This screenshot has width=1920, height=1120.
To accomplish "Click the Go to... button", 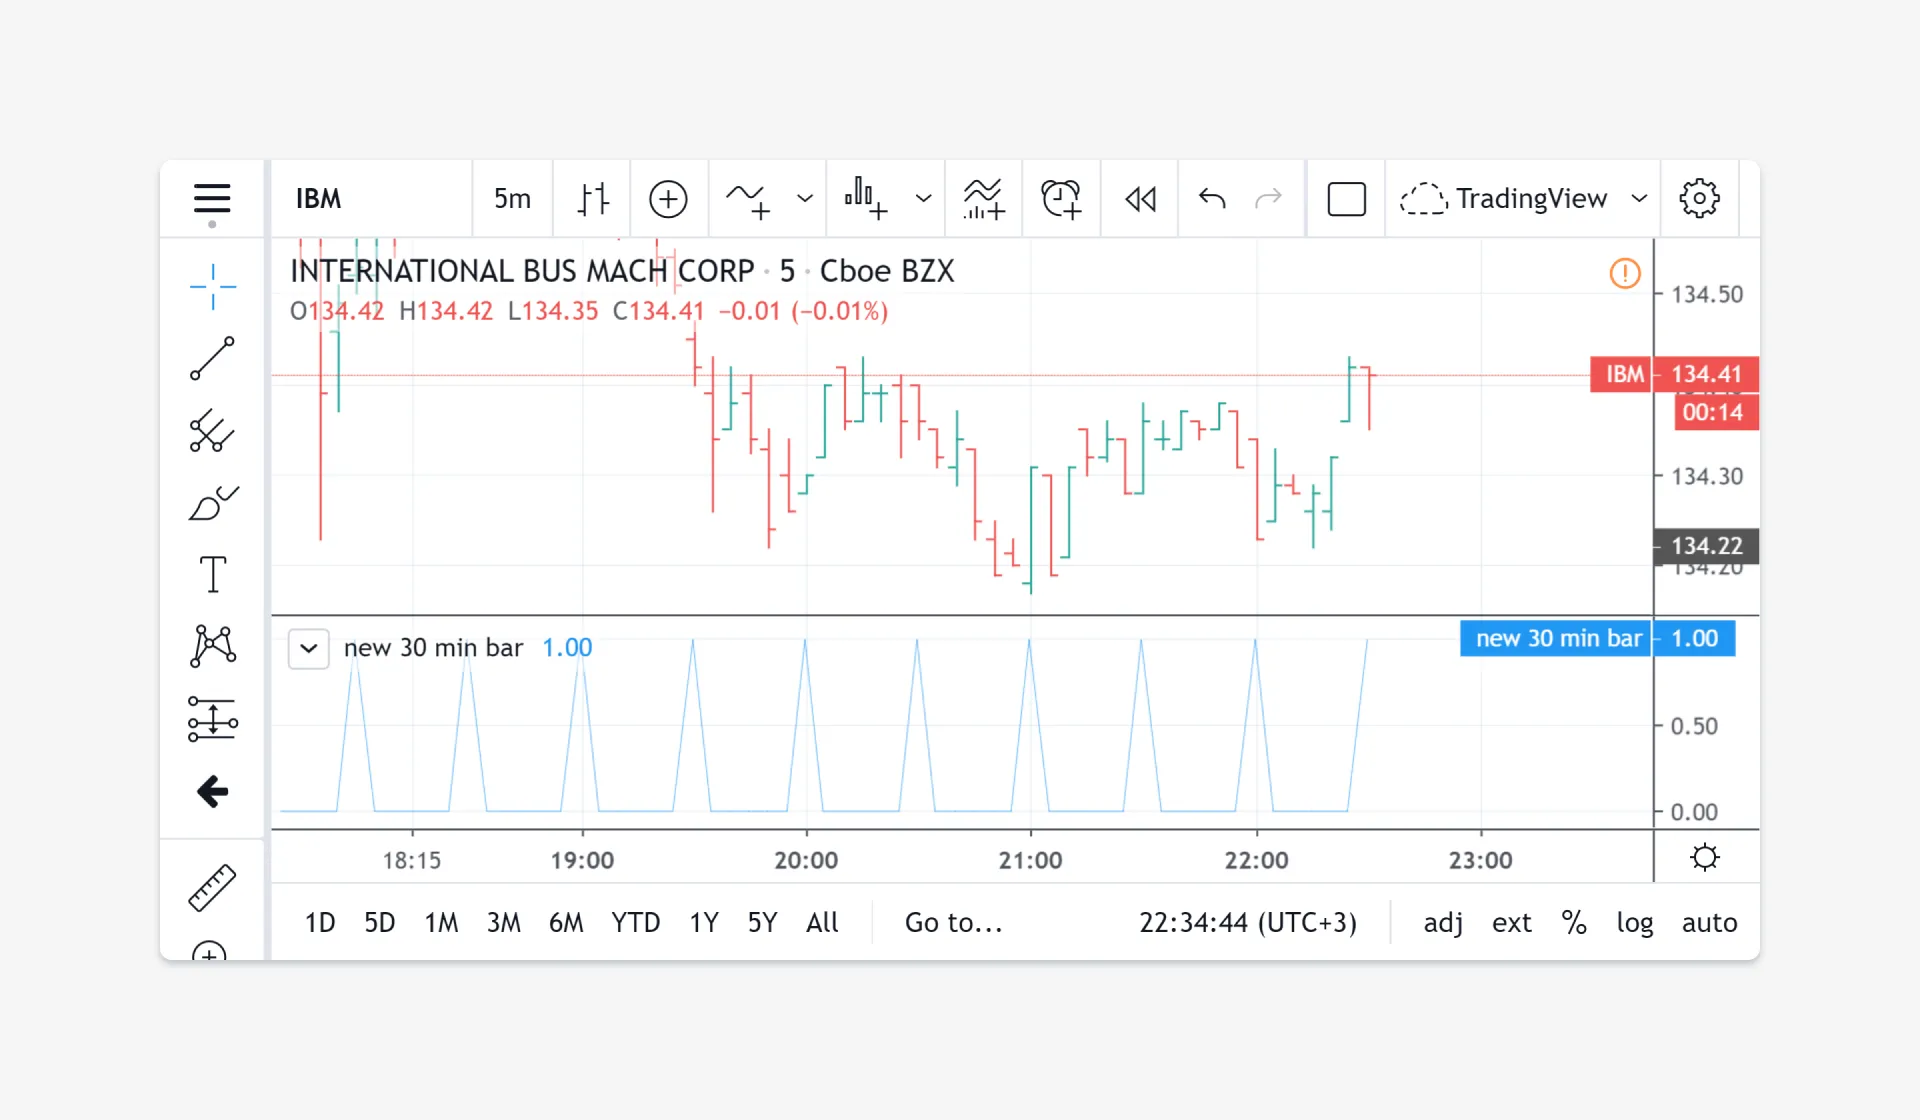I will (953, 922).
